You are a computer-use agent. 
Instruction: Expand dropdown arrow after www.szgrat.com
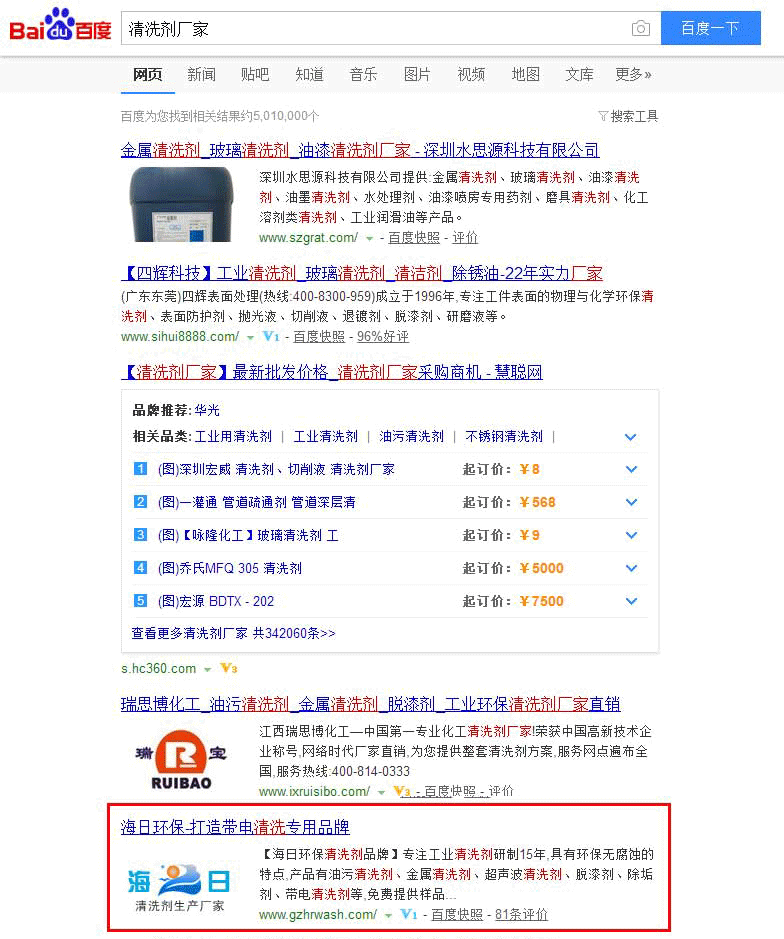pyautogui.click(x=370, y=238)
